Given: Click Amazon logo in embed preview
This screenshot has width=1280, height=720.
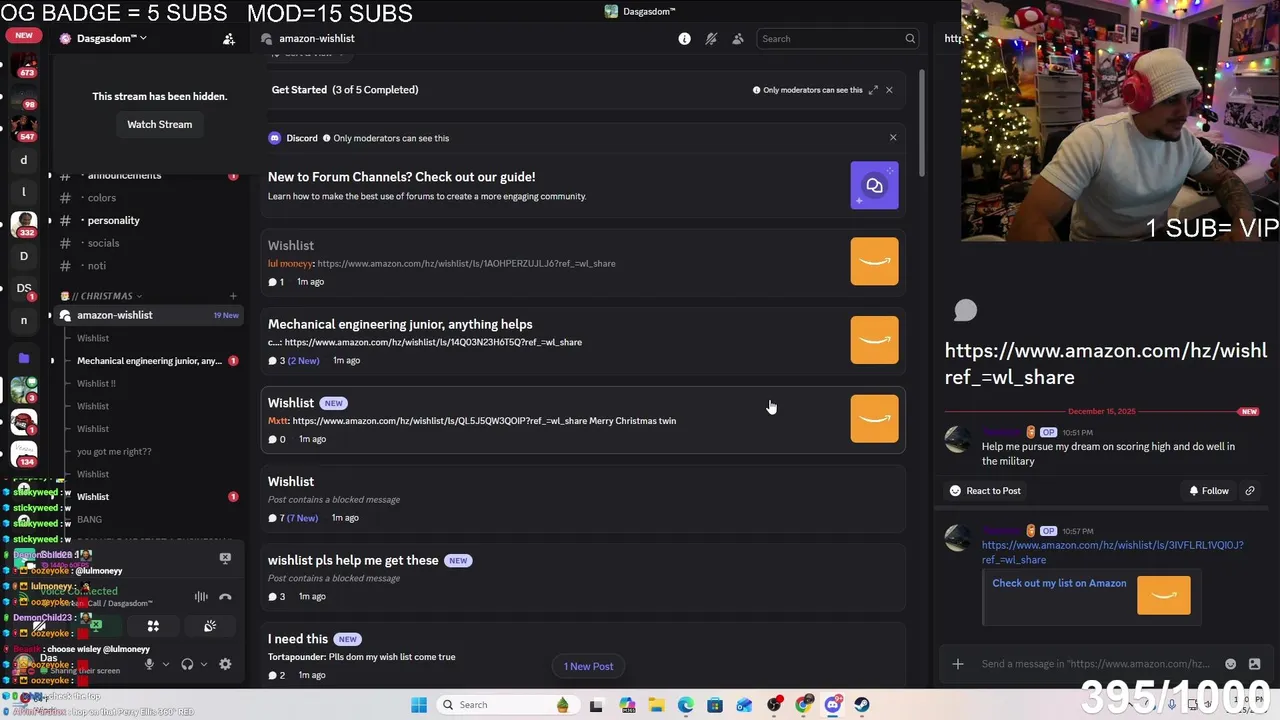Looking at the screenshot, I should 1164,595.
